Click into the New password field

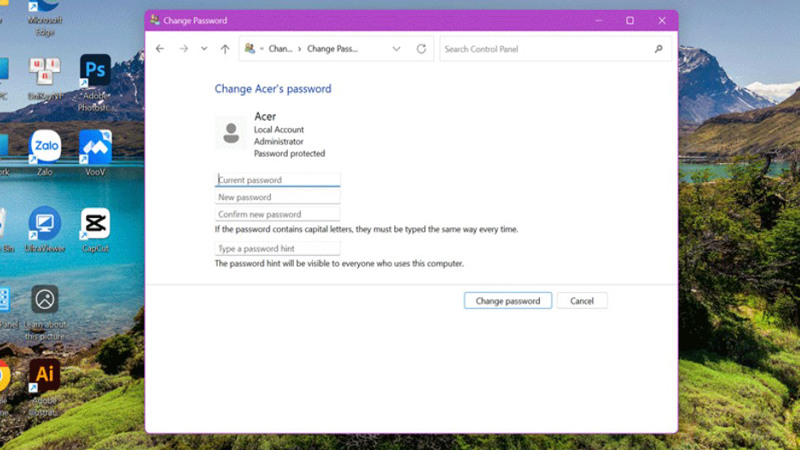[278, 197]
